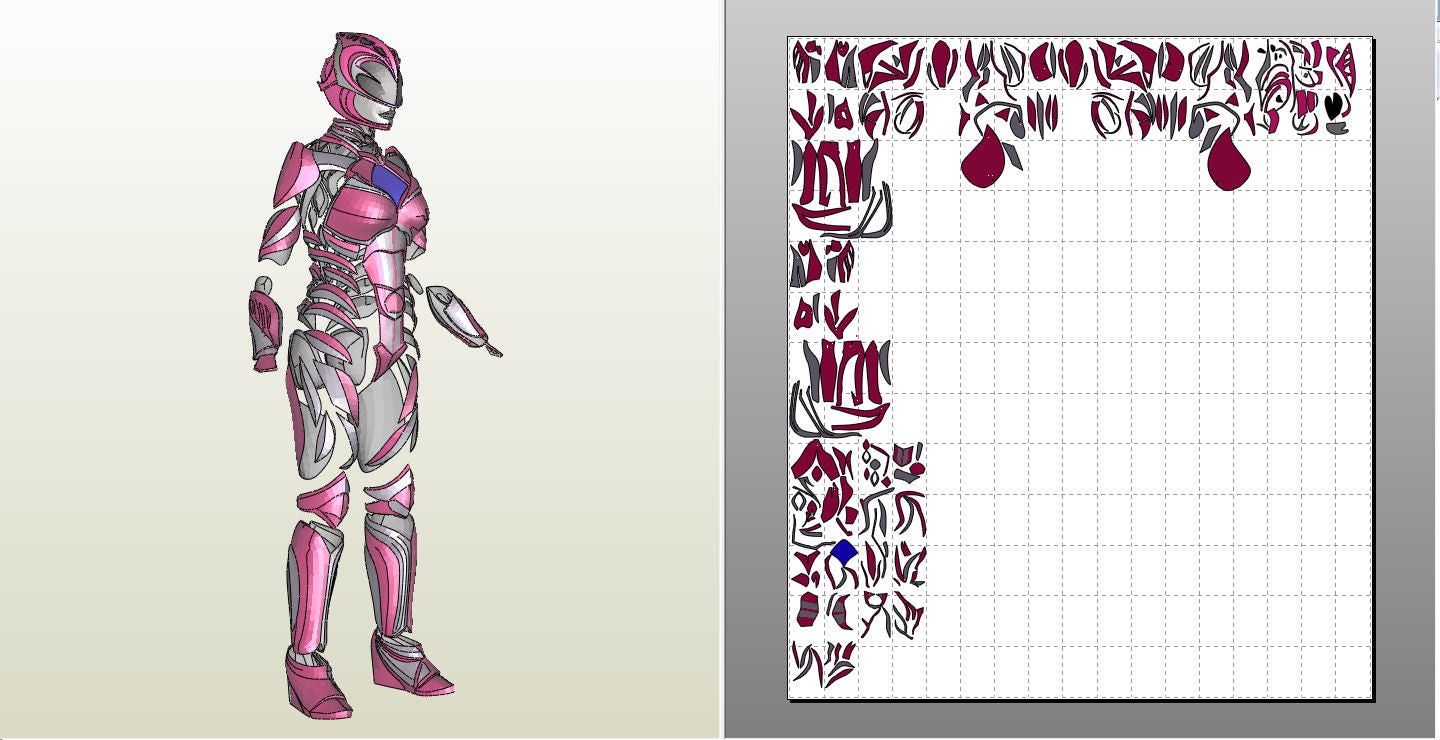Select the detached forearm blade with pointed tip

point(463,320)
